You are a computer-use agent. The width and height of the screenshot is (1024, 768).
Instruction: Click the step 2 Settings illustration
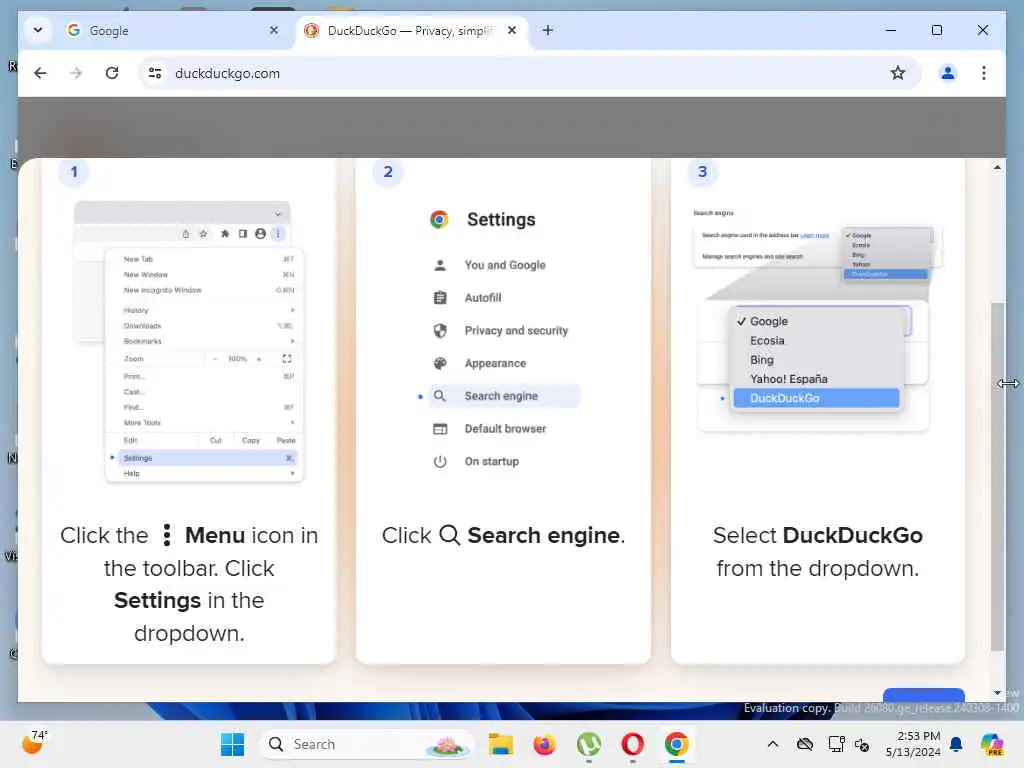coord(503,340)
